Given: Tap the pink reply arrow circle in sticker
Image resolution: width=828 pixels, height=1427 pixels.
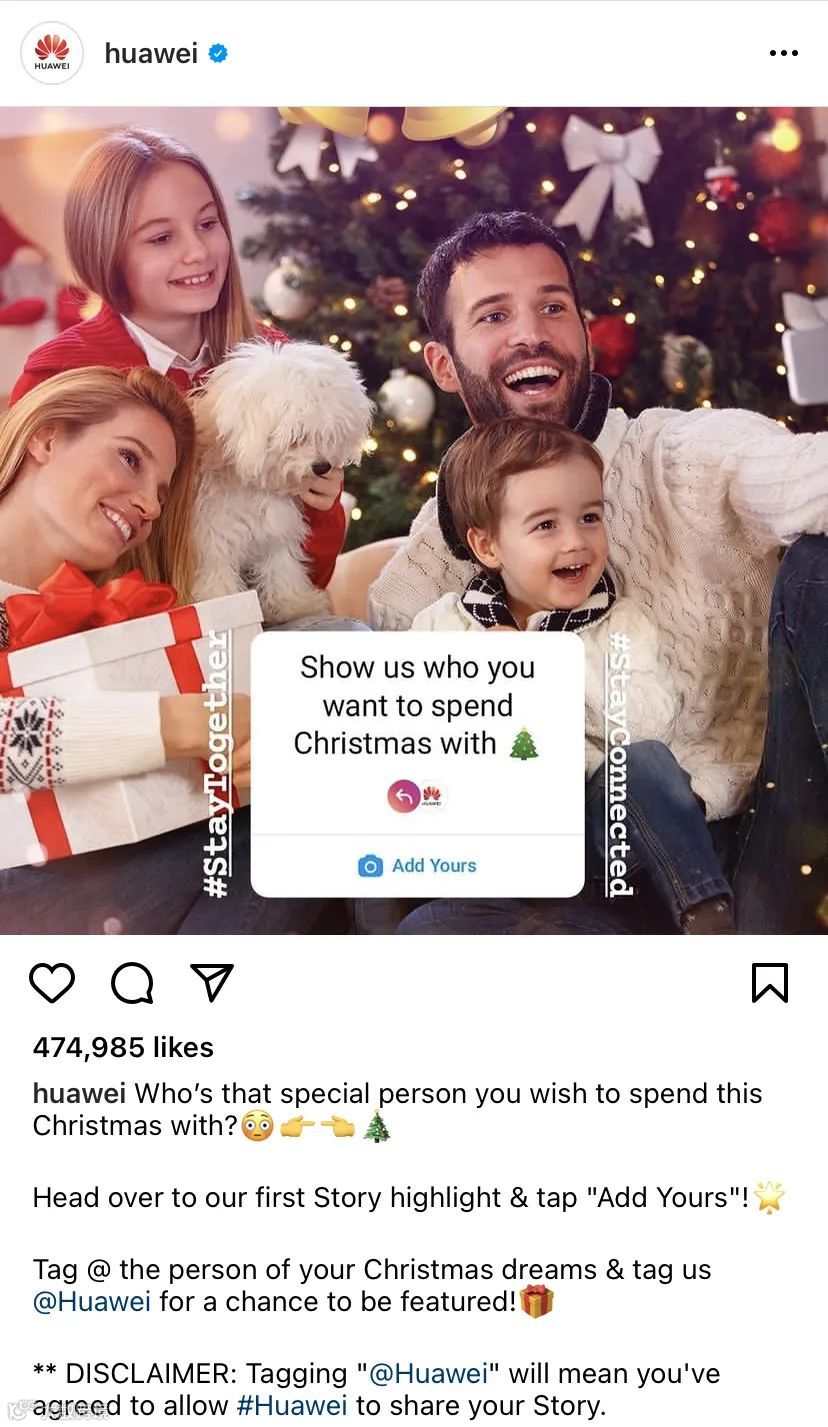Looking at the screenshot, I should (404, 796).
